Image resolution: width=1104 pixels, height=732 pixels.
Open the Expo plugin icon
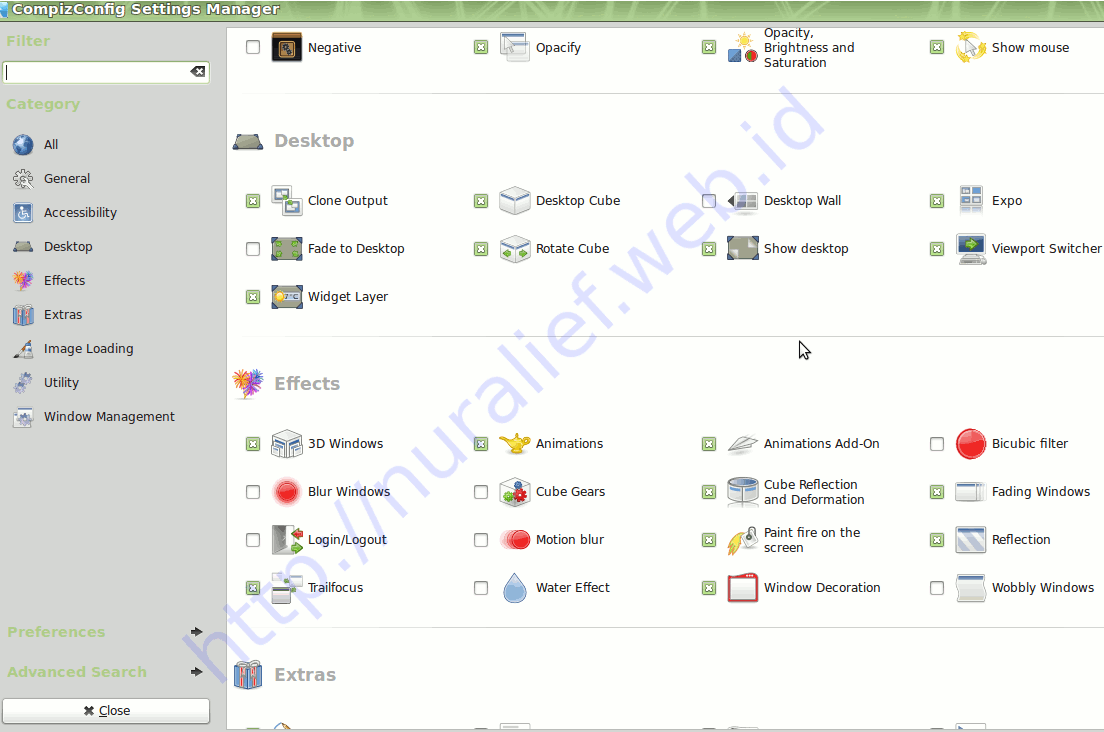pyautogui.click(x=971, y=201)
